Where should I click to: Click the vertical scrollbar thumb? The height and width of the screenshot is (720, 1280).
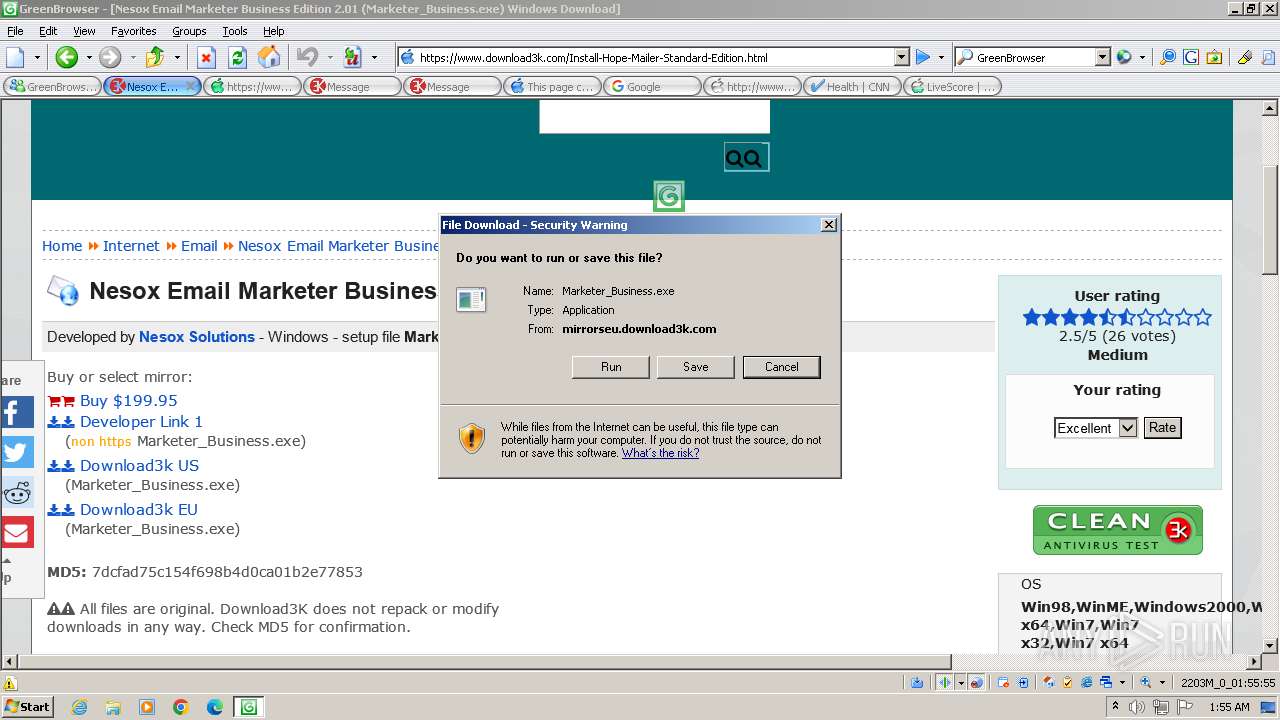tap(1270, 218)
